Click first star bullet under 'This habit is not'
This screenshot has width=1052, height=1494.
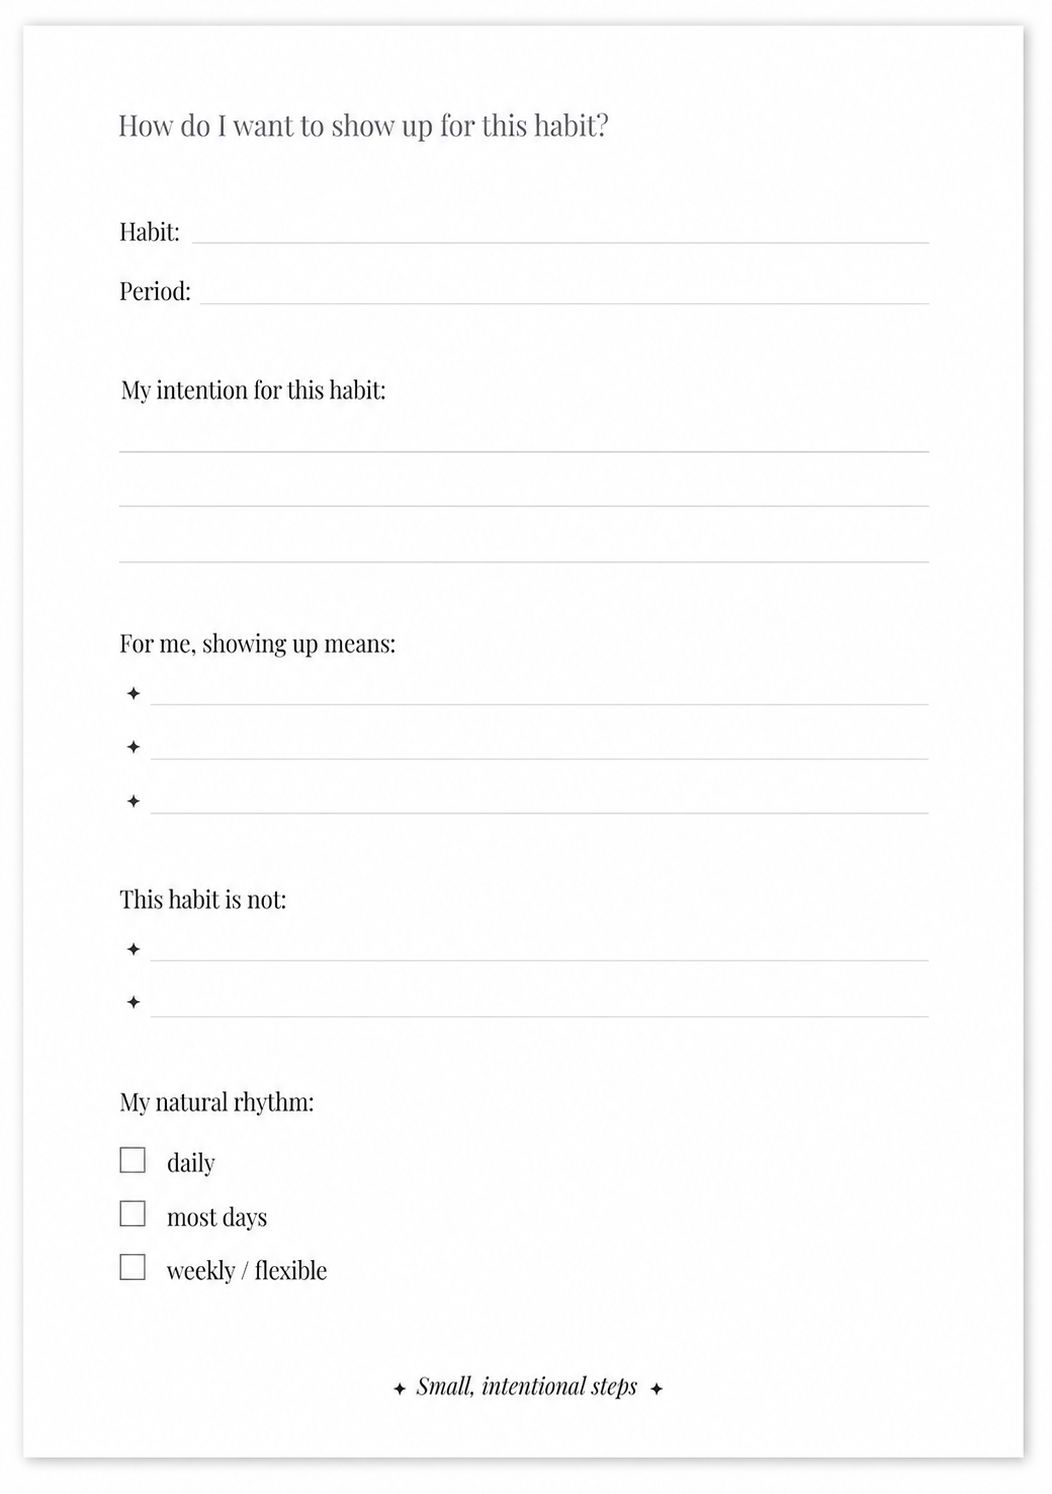click(x=133, y=949)
